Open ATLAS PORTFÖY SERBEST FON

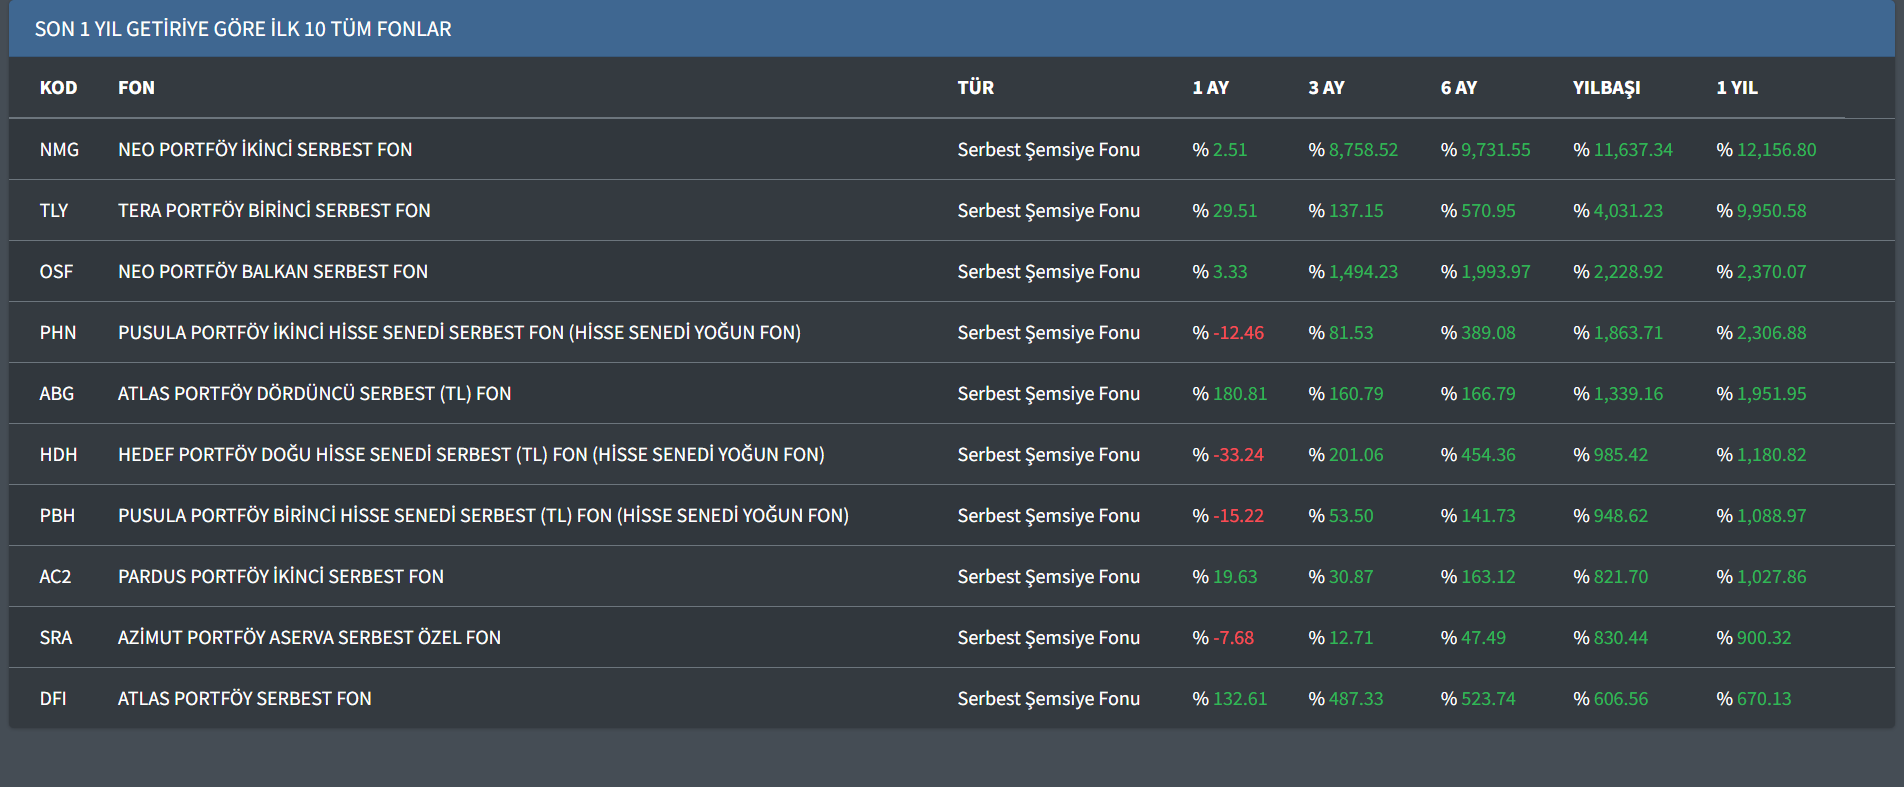coord(245,699)
